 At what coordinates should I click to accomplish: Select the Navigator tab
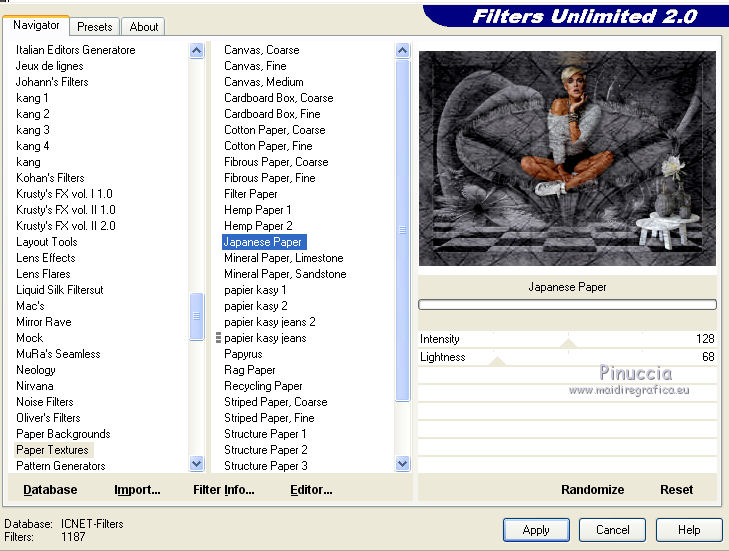36,25
